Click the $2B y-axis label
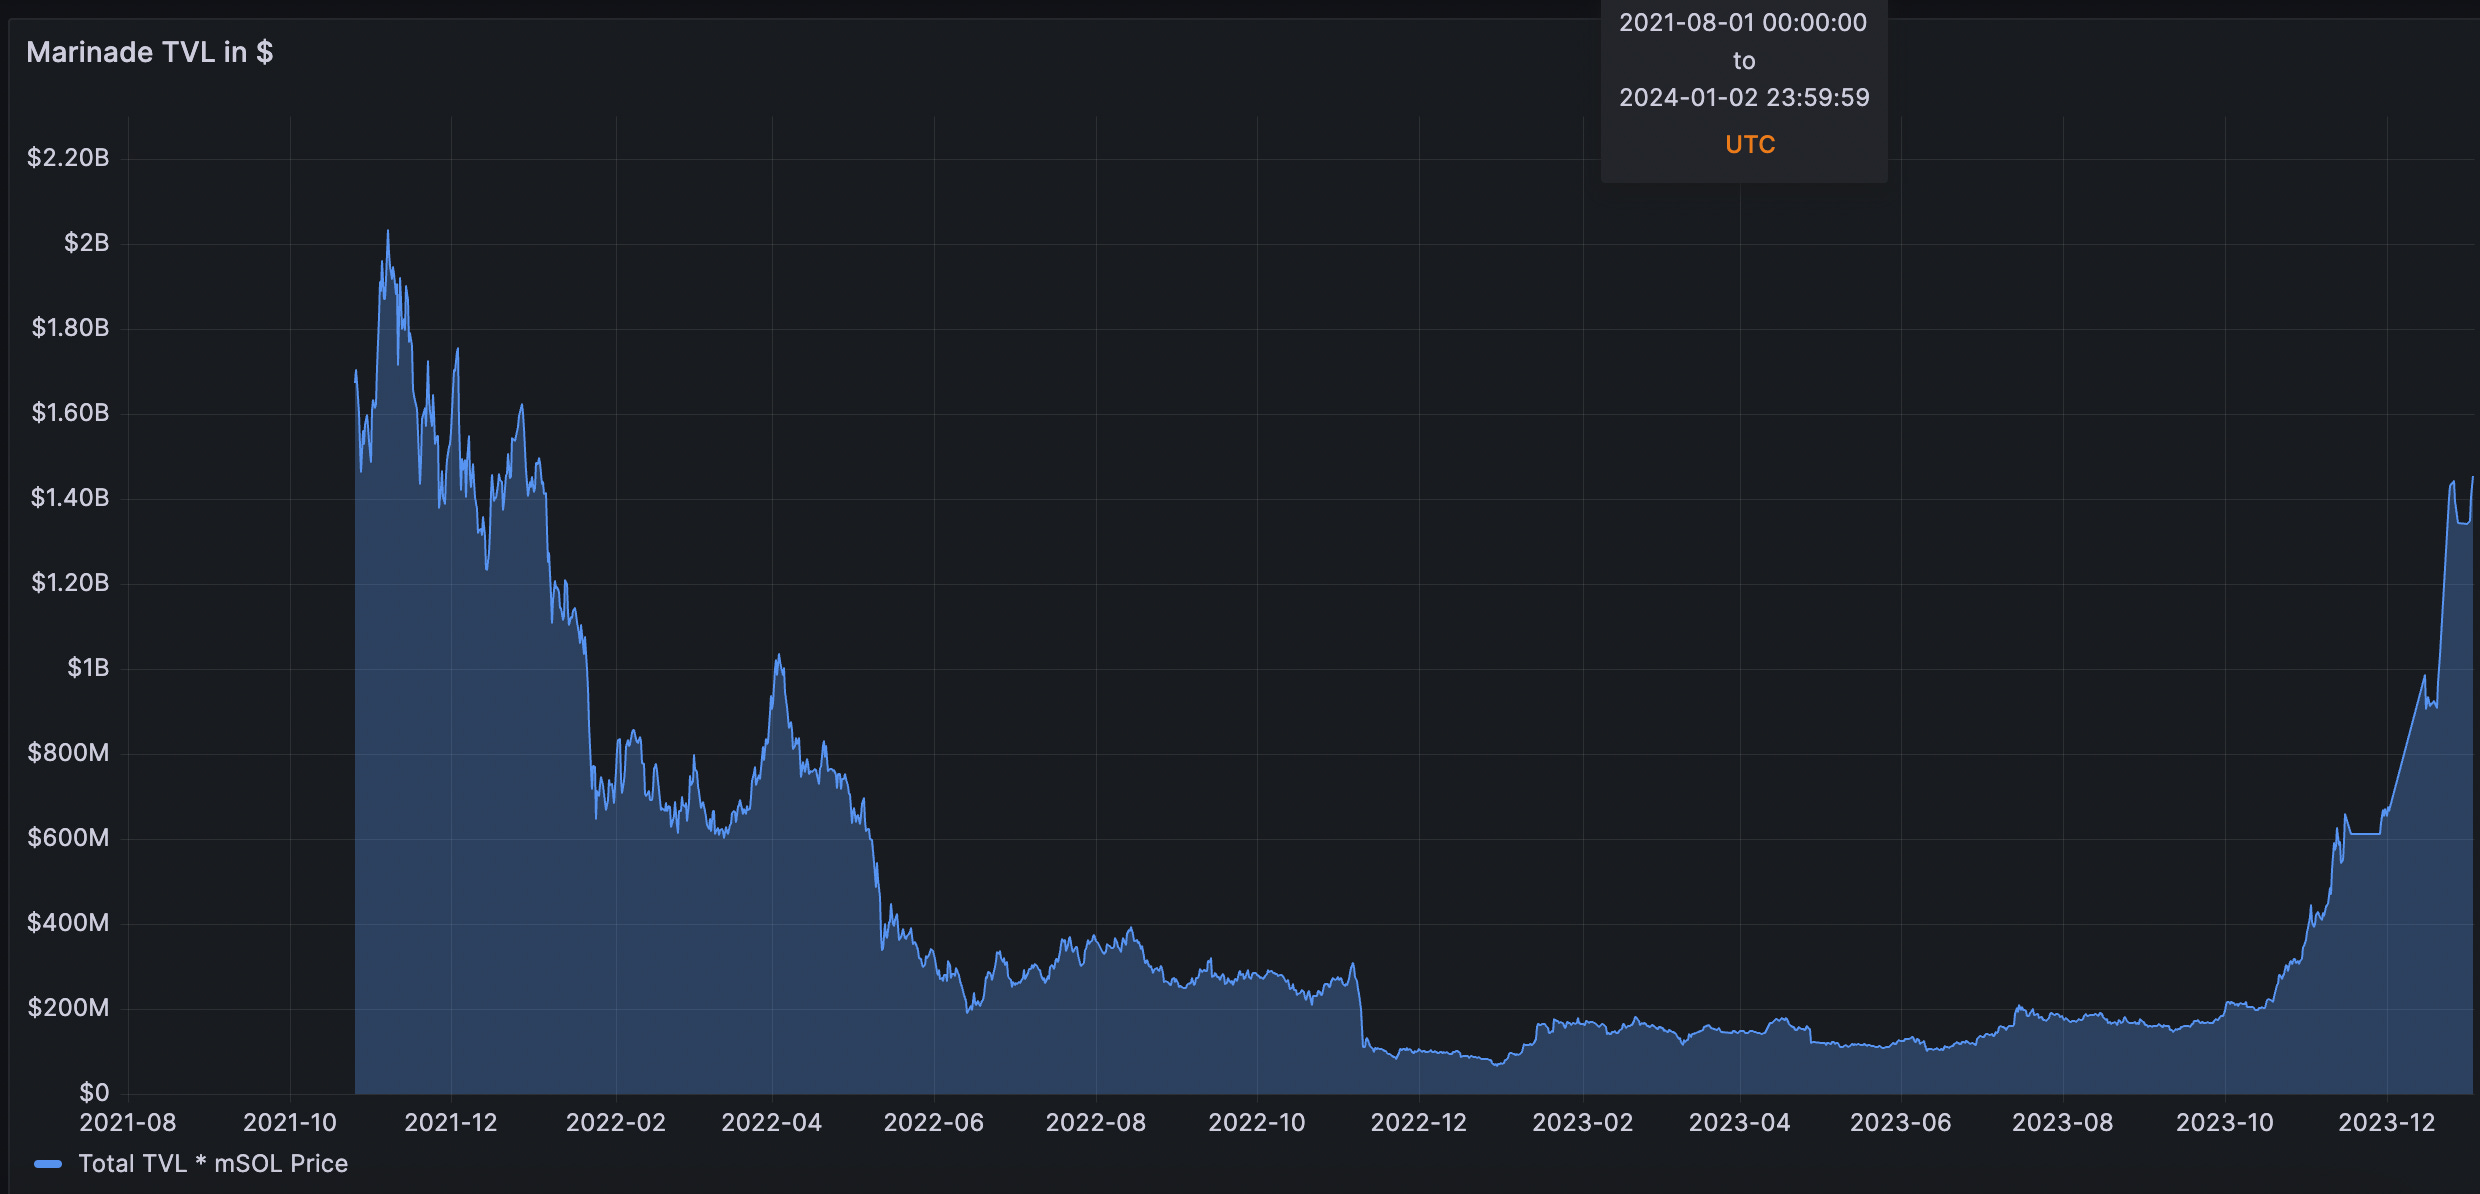This screenshot has width=2480, height=1194. pyautogui.click(x=86, y=243)
